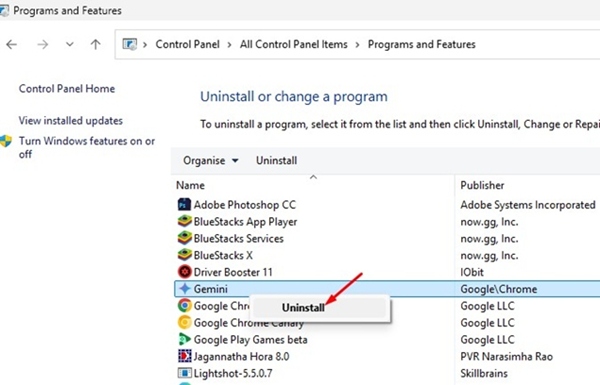Click Adobe Systems Incorporated publisher cell

(x=528, y=205)
